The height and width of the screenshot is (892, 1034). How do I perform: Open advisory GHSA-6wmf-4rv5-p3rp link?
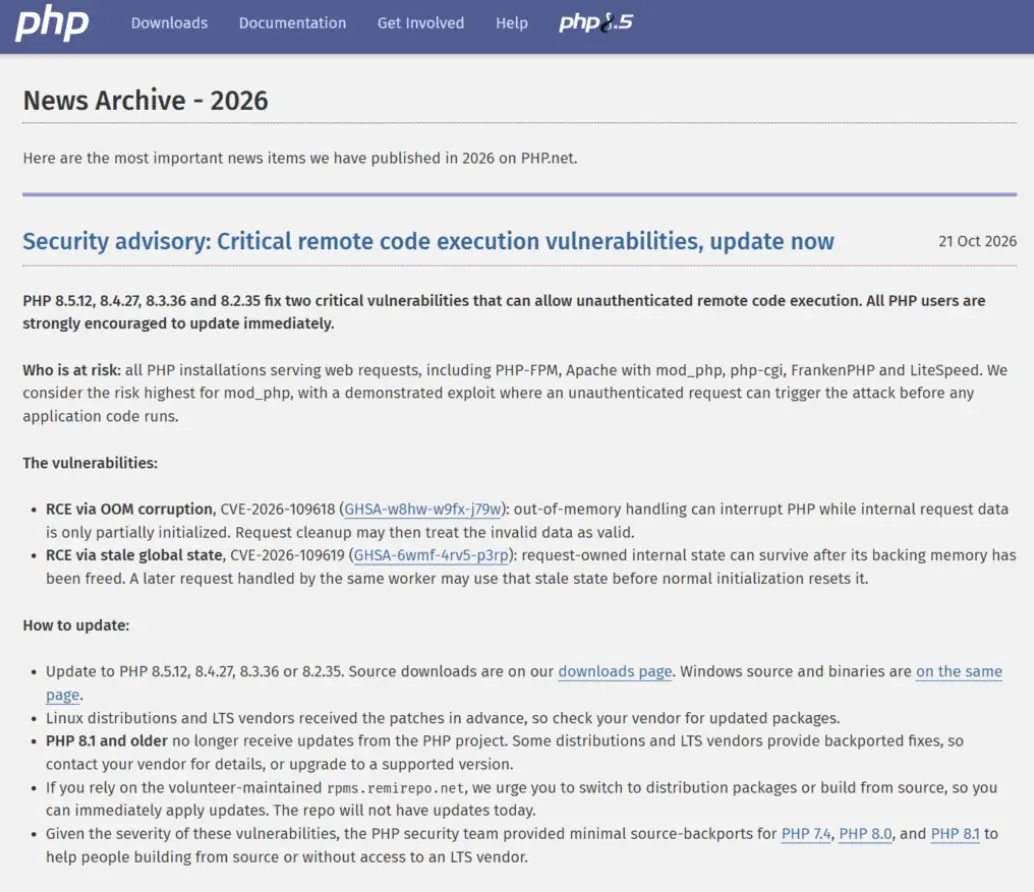(x=431, y=555)
